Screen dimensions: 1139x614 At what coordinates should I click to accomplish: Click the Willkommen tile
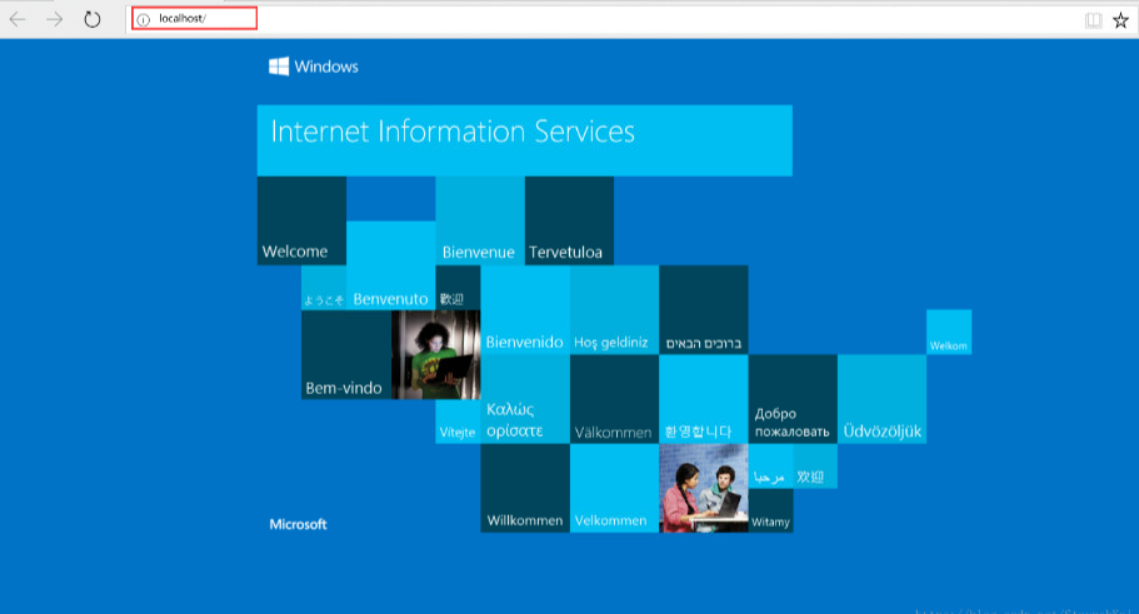[525, 488]
